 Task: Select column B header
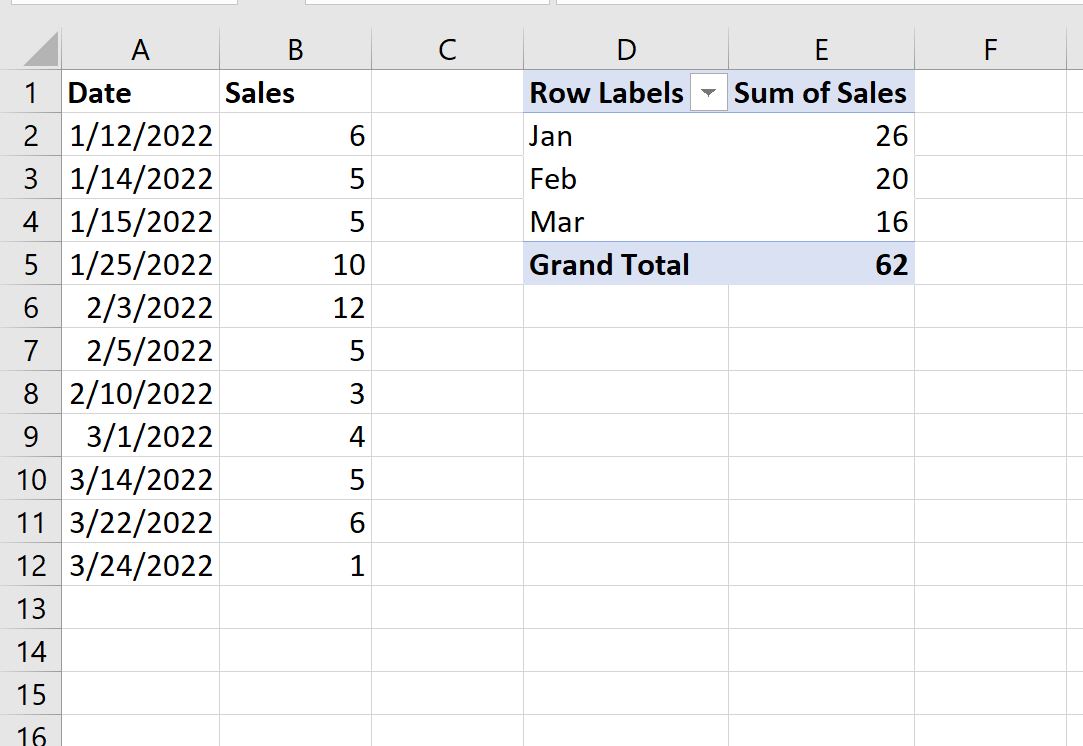pyautogui.click(x=295, y=50)
